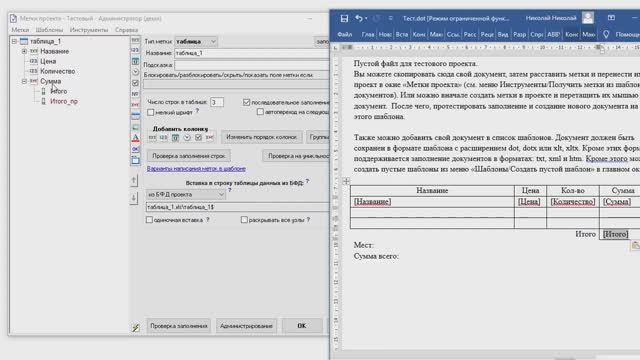The image size is (640, 360).
Task: Click the таблица_1.xlt path field
Action: point(237,207)
